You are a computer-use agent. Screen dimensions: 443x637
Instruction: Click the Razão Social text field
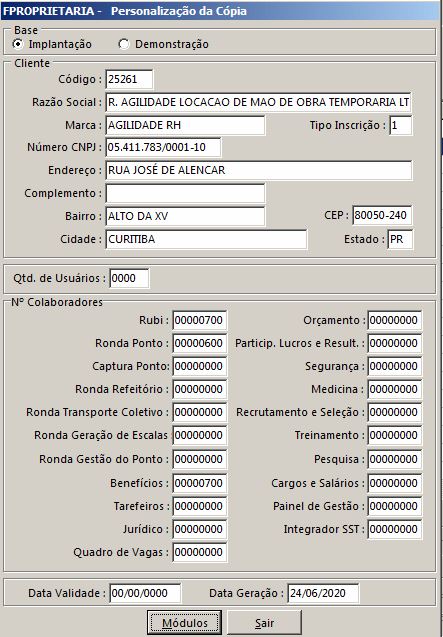(258, 102)
